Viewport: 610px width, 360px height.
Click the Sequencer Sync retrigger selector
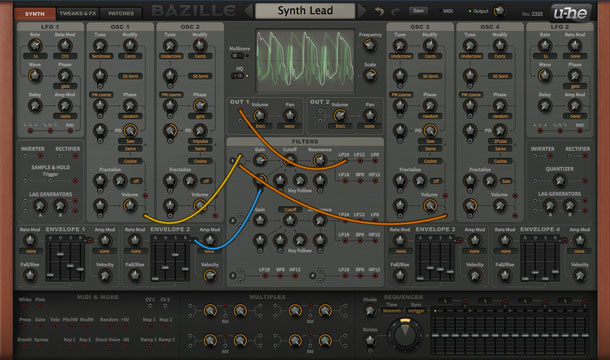(x=416, y=311)
